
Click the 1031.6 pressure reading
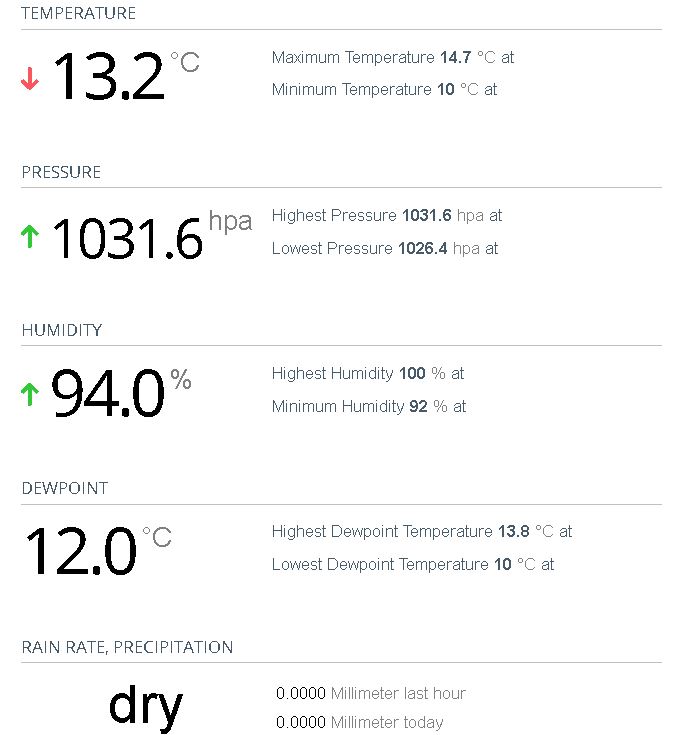(x=127, y=237)
